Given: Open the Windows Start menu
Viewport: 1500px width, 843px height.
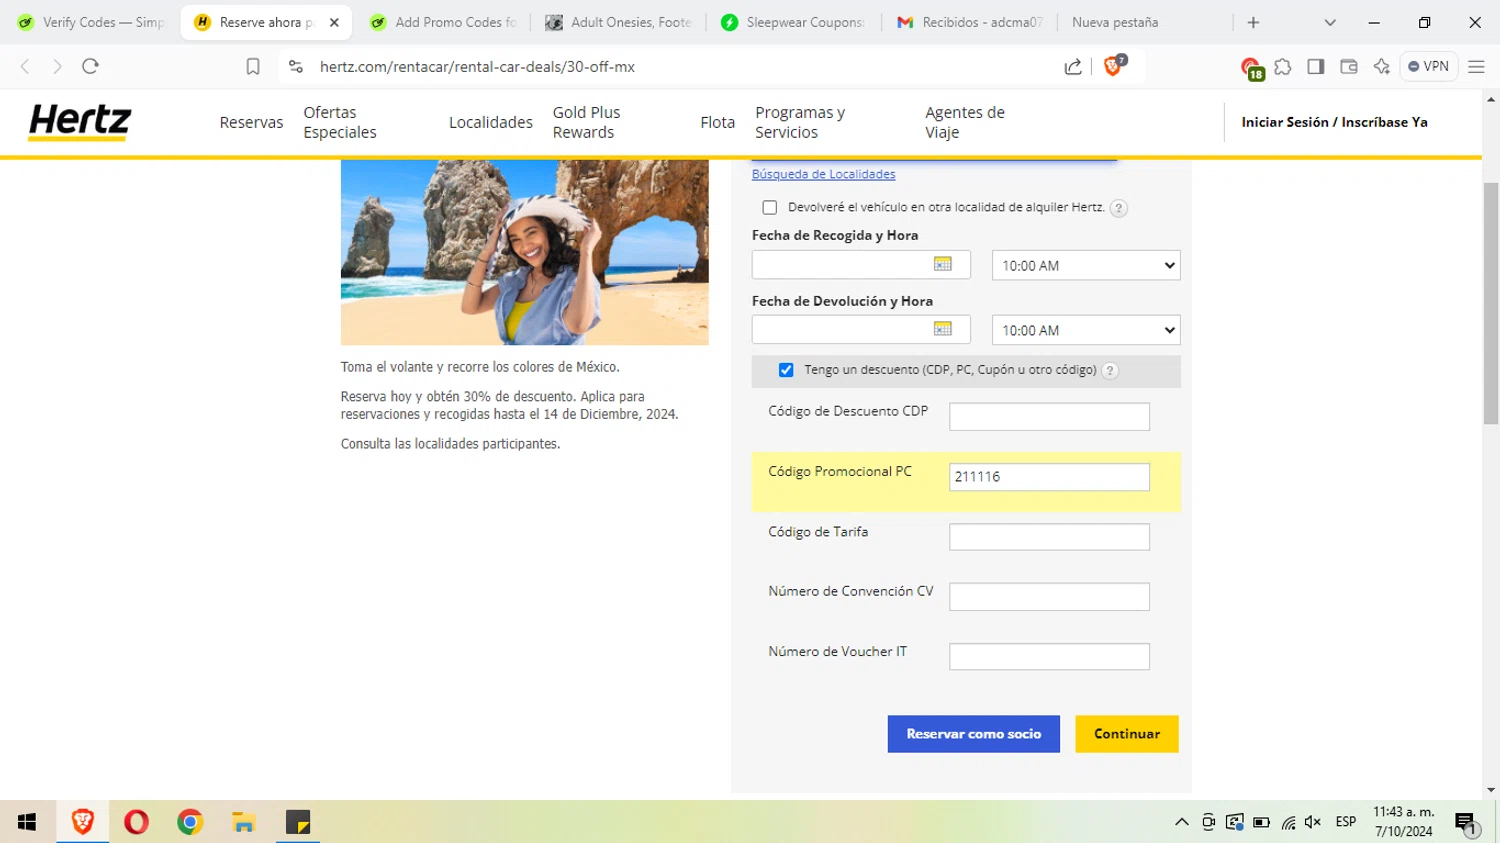Looking at the screenshot, I should point(27,822).
